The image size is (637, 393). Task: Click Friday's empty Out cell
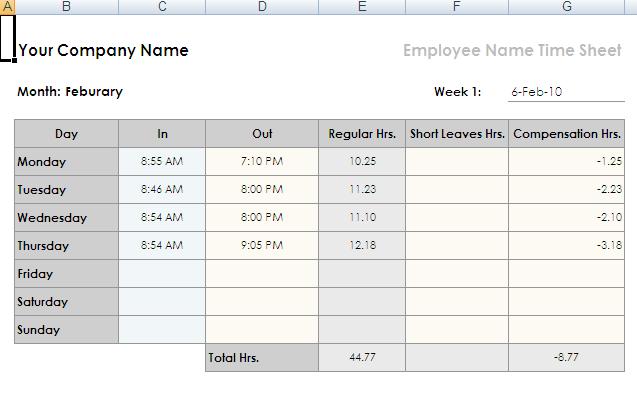pos(262,274)
